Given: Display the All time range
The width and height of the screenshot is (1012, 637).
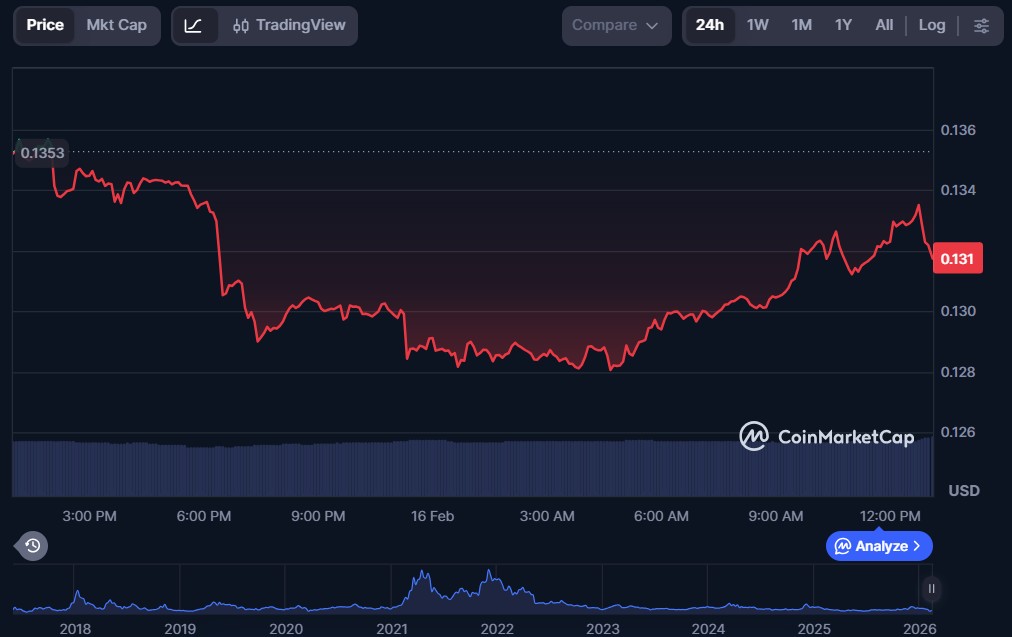Looking at the screenshot, I should pyautogui.click(x=884, y=25).
